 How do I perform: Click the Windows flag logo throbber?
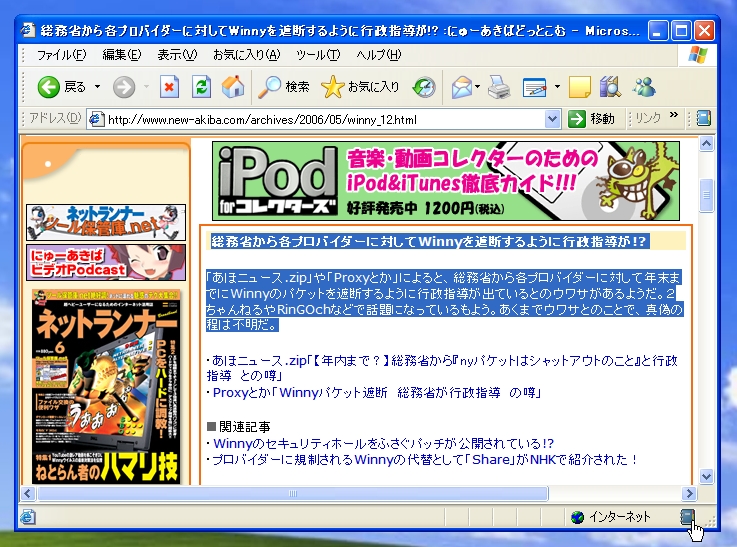[x=698, y=55]
